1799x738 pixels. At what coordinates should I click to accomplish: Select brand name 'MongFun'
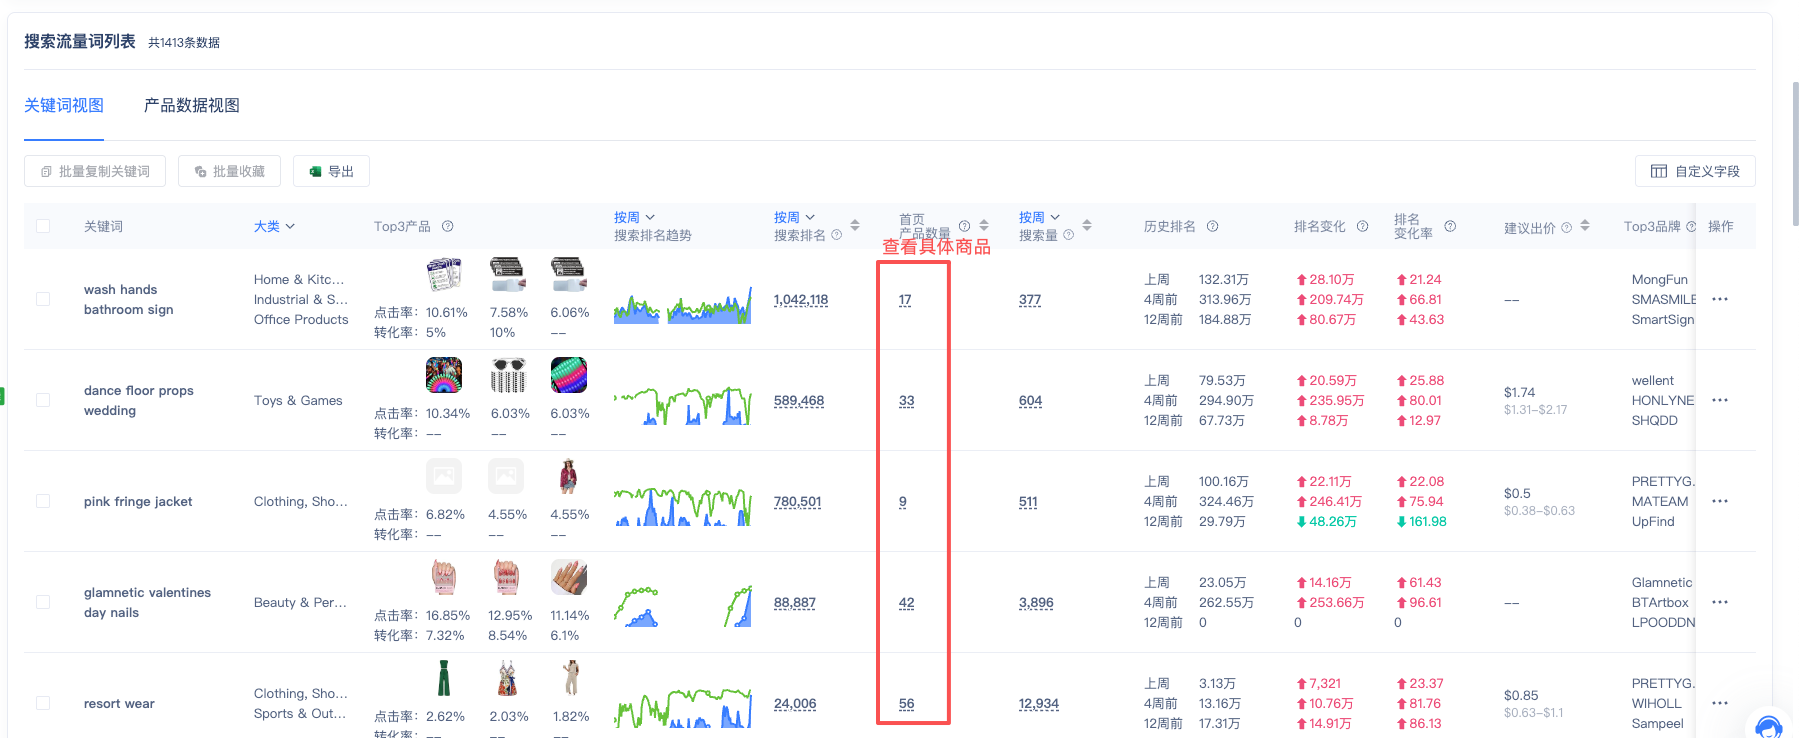pyautogui.click(x=1660, y=279)
